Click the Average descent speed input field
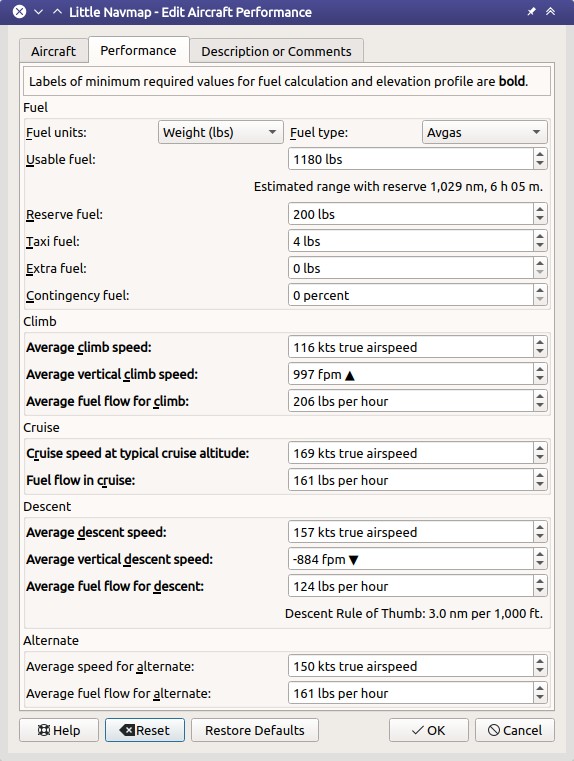 coord(410,532)
